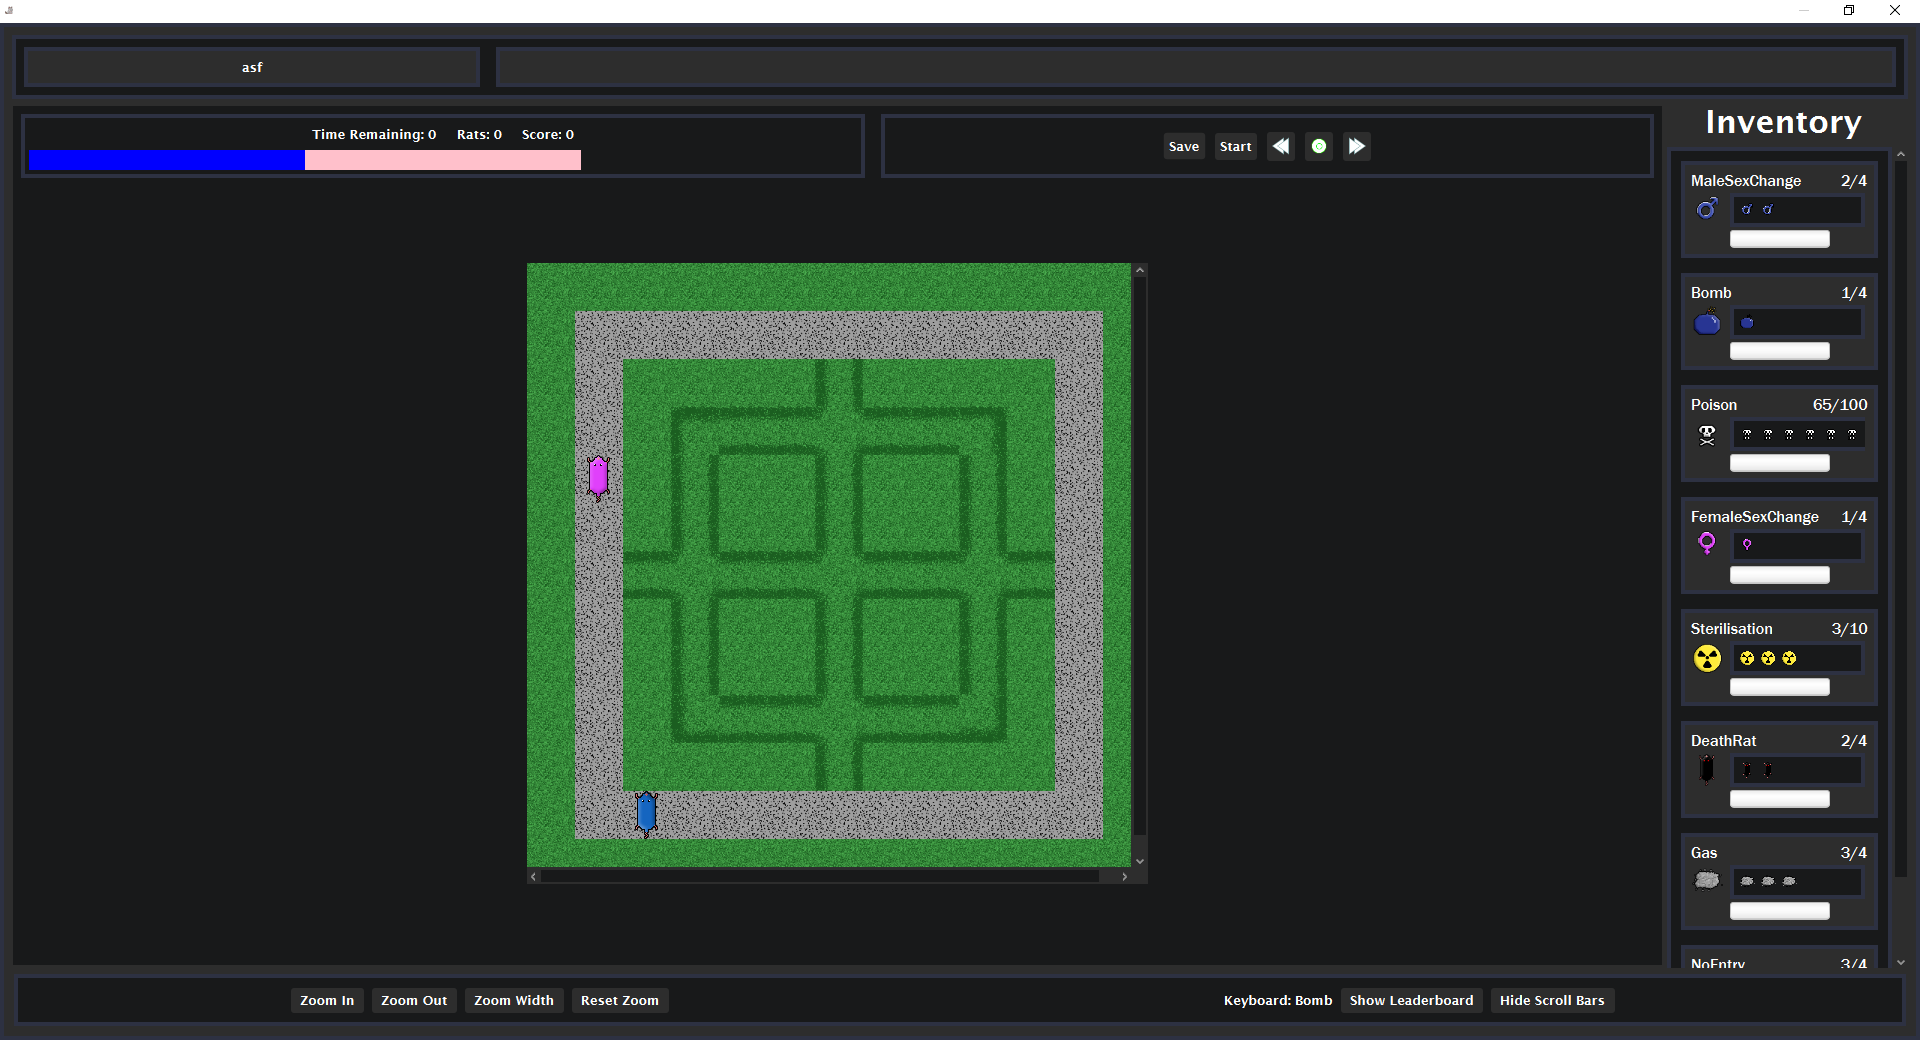The width and height of the screenshot is (1920, 1040).
Task: Click the map's horizontal scrollbar right arrow
Action: [x=1124, y=876]
